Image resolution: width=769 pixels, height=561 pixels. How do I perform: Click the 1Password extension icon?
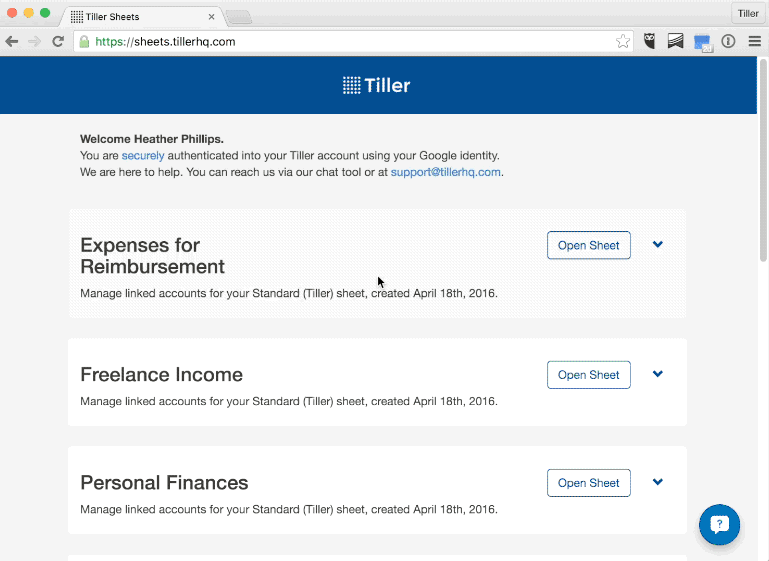[728, 41]
